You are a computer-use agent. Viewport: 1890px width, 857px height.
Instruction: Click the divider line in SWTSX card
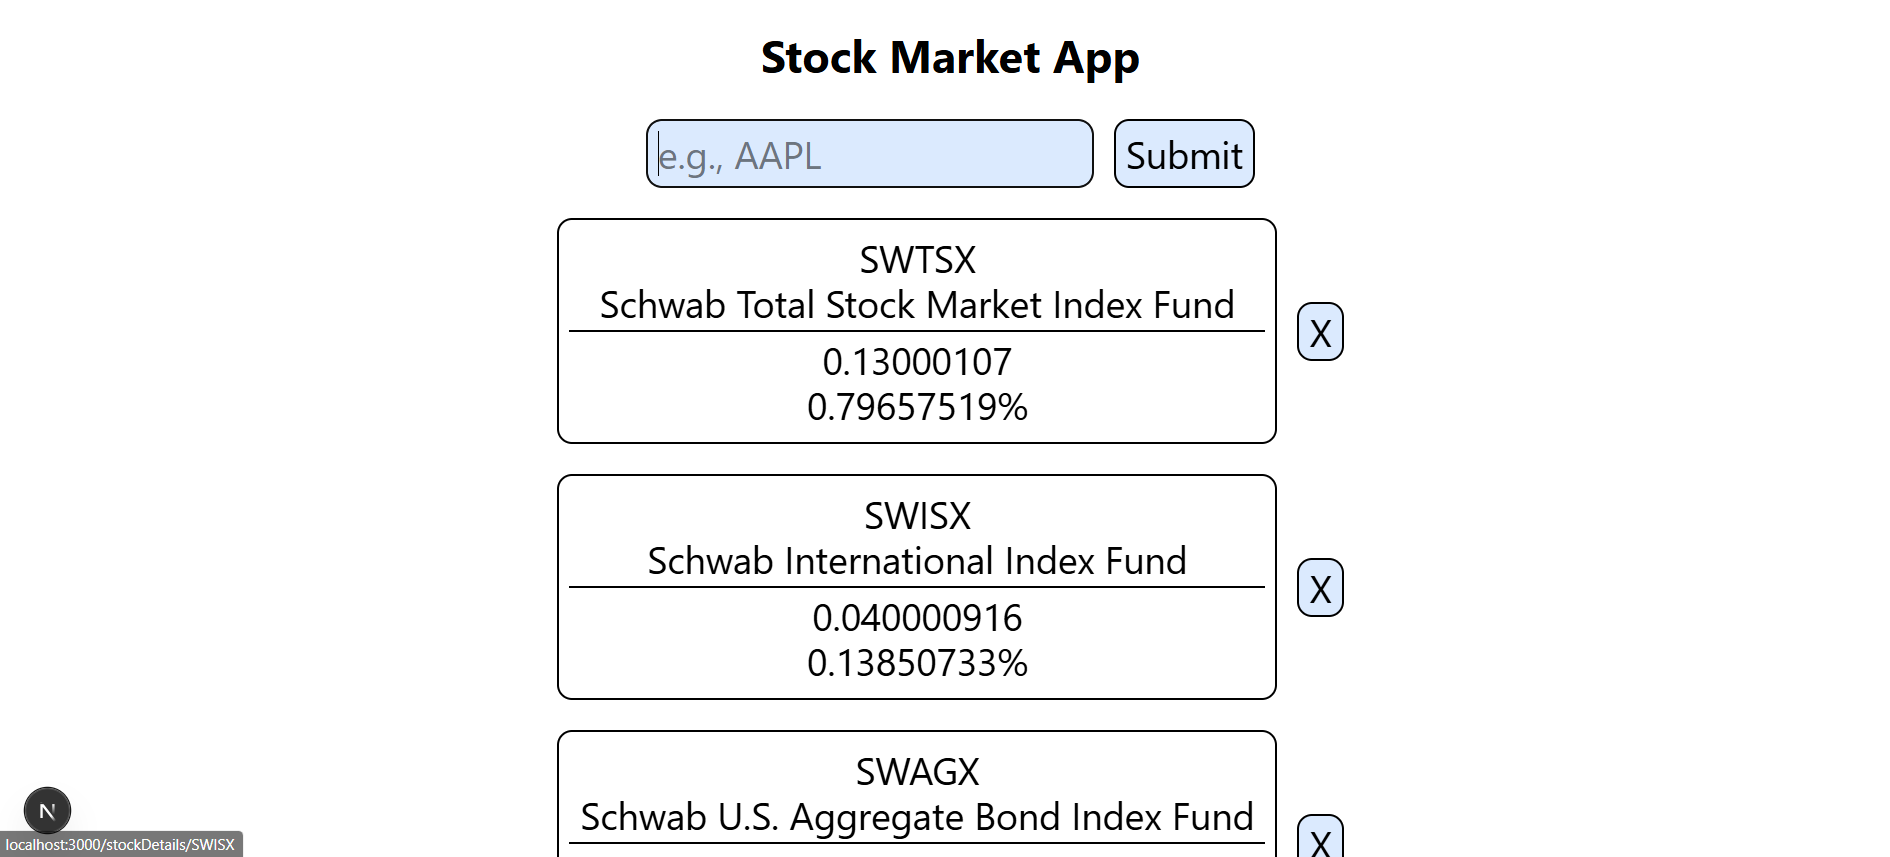917,331
